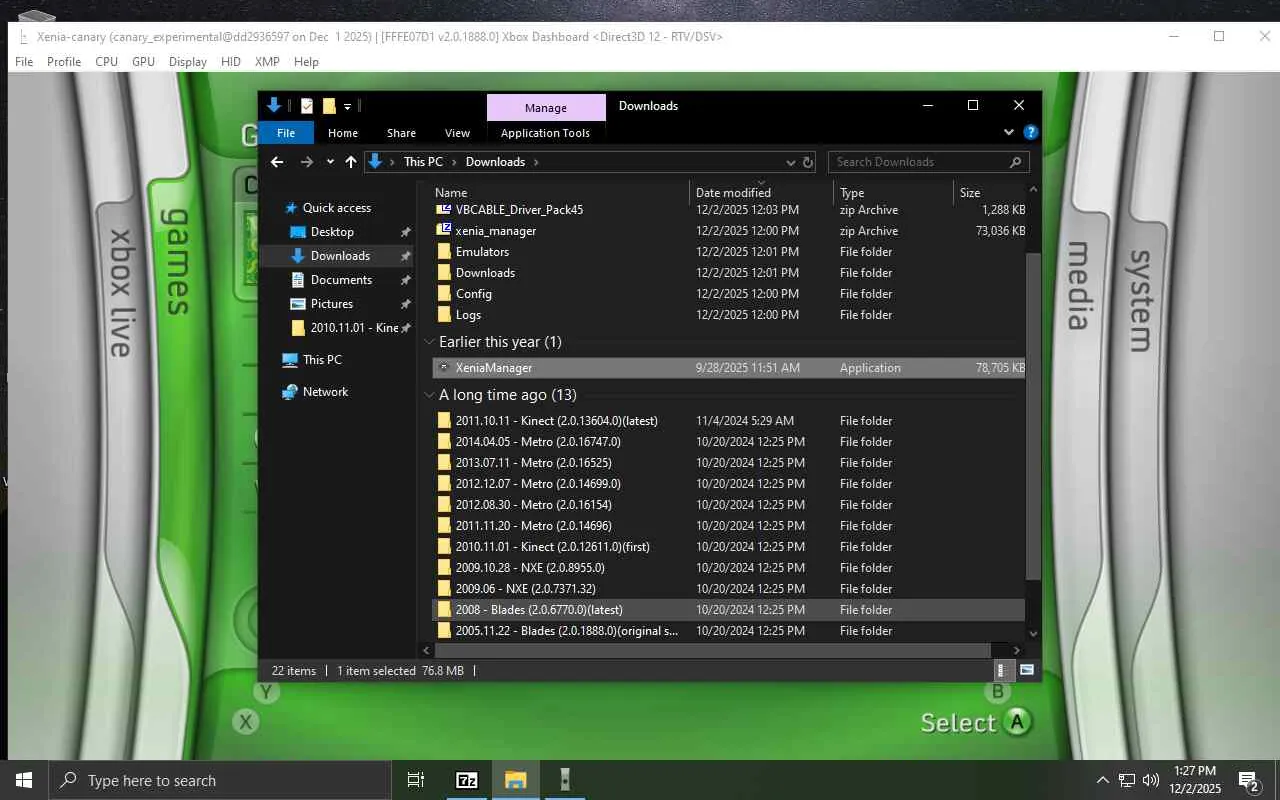Click the New folder icon in Explorer's title bar
This screenshot has height=800, width=1280.
coord(329,106)
